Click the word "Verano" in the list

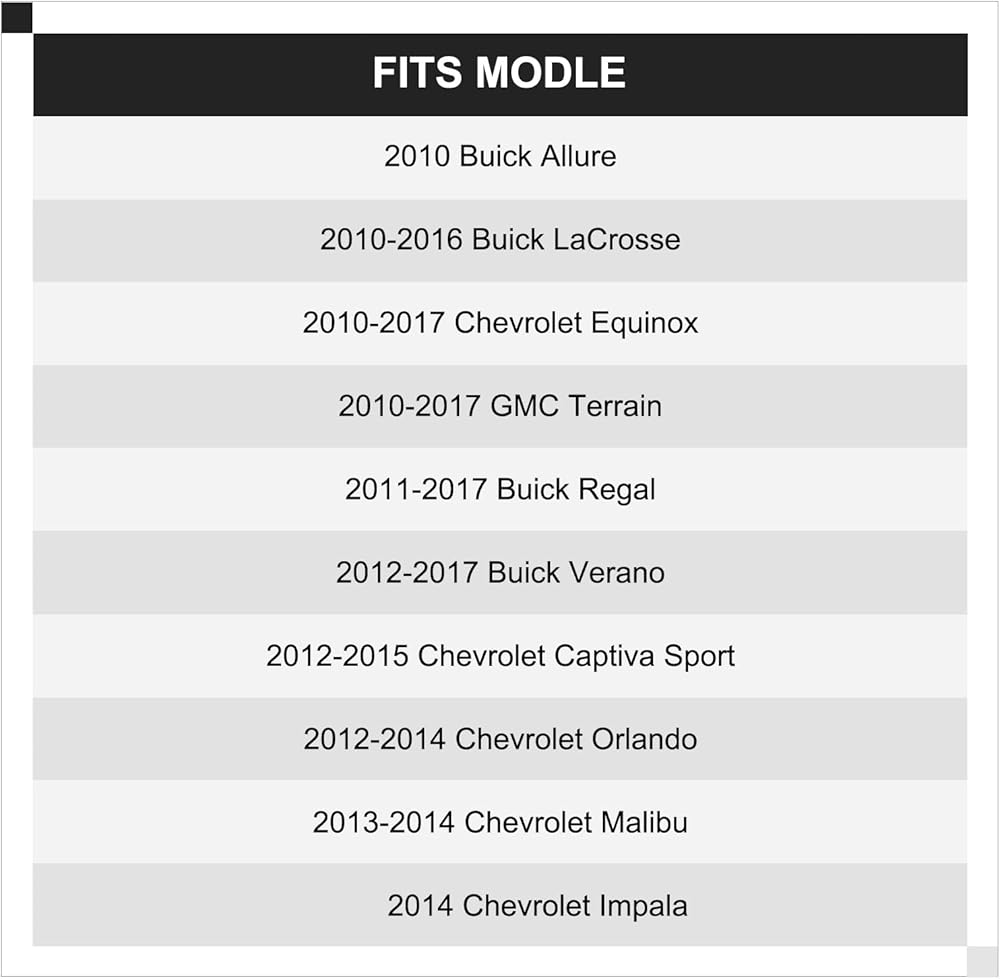[617, 572]
